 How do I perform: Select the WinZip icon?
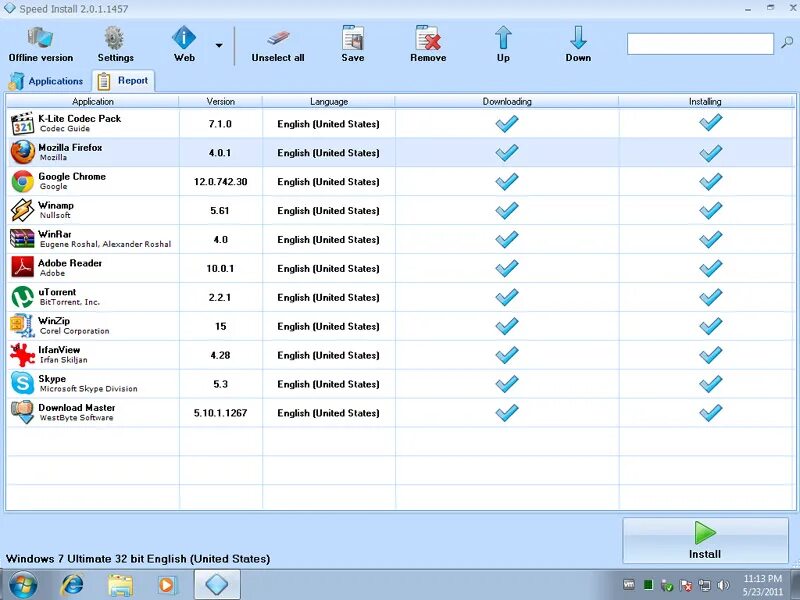coord(22,326)
